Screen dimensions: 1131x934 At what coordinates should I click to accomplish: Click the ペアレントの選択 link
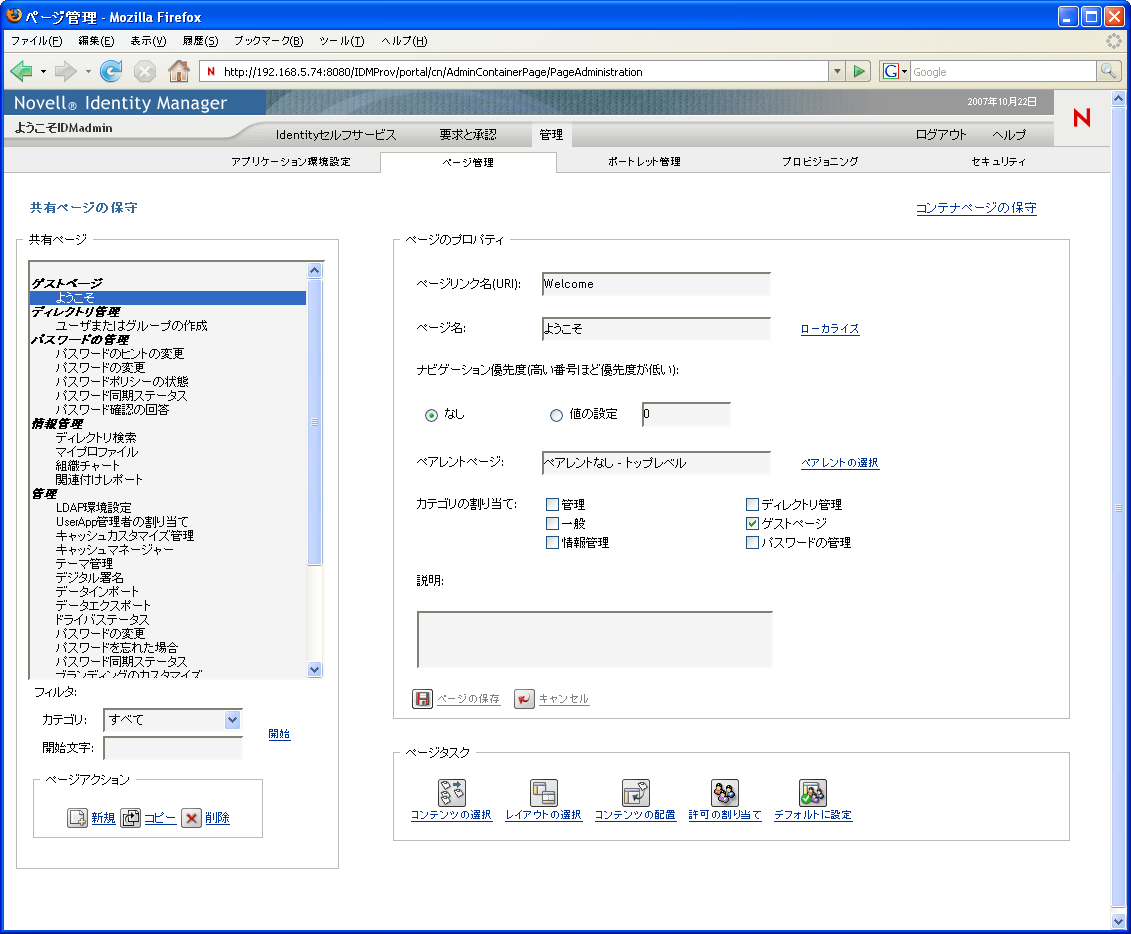click(840, 463)
